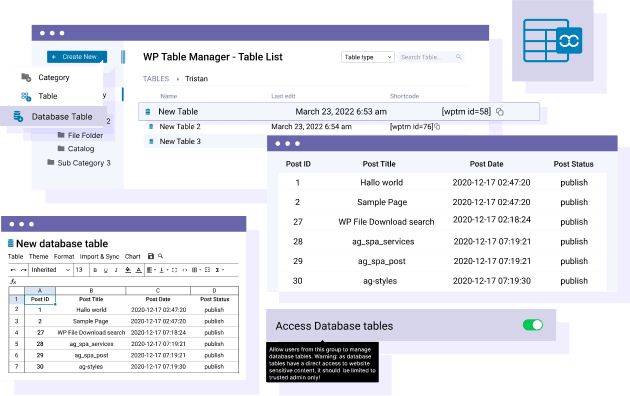Sort table list by Last edit column
Viewport: 630px width, 396px height.
click(283, 96)
